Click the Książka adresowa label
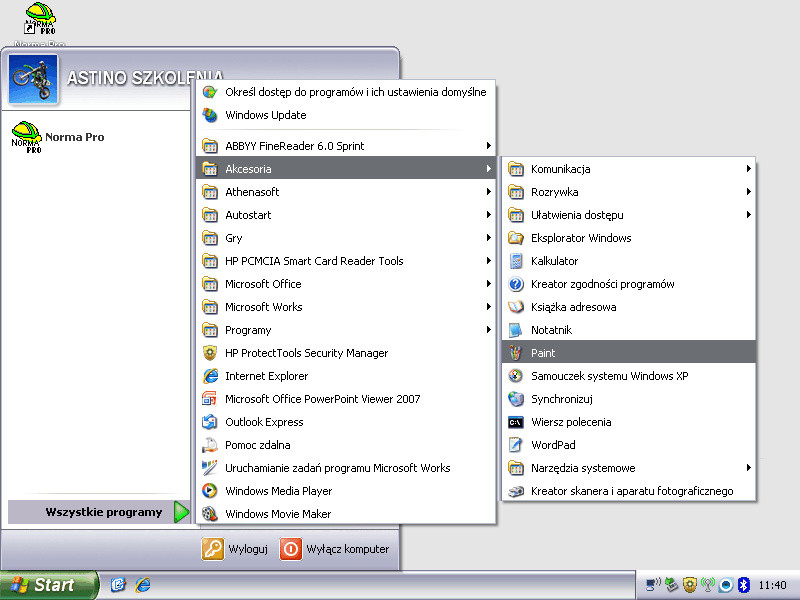Viewport: 800px width, 600px height. [573, 307]
